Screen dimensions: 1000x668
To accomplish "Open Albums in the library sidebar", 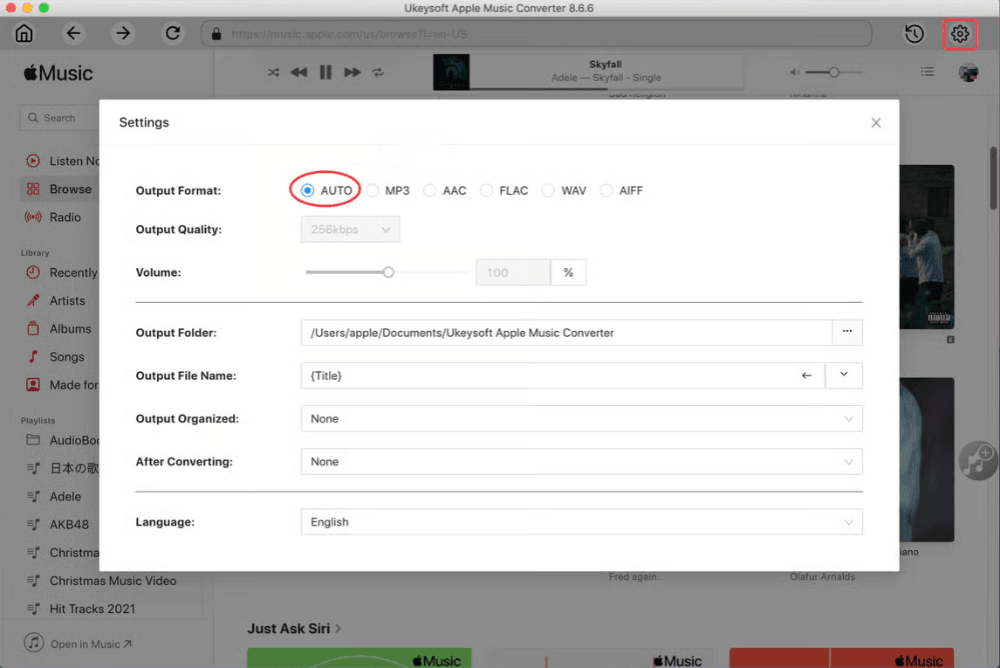I will click(x=70, y=329).
